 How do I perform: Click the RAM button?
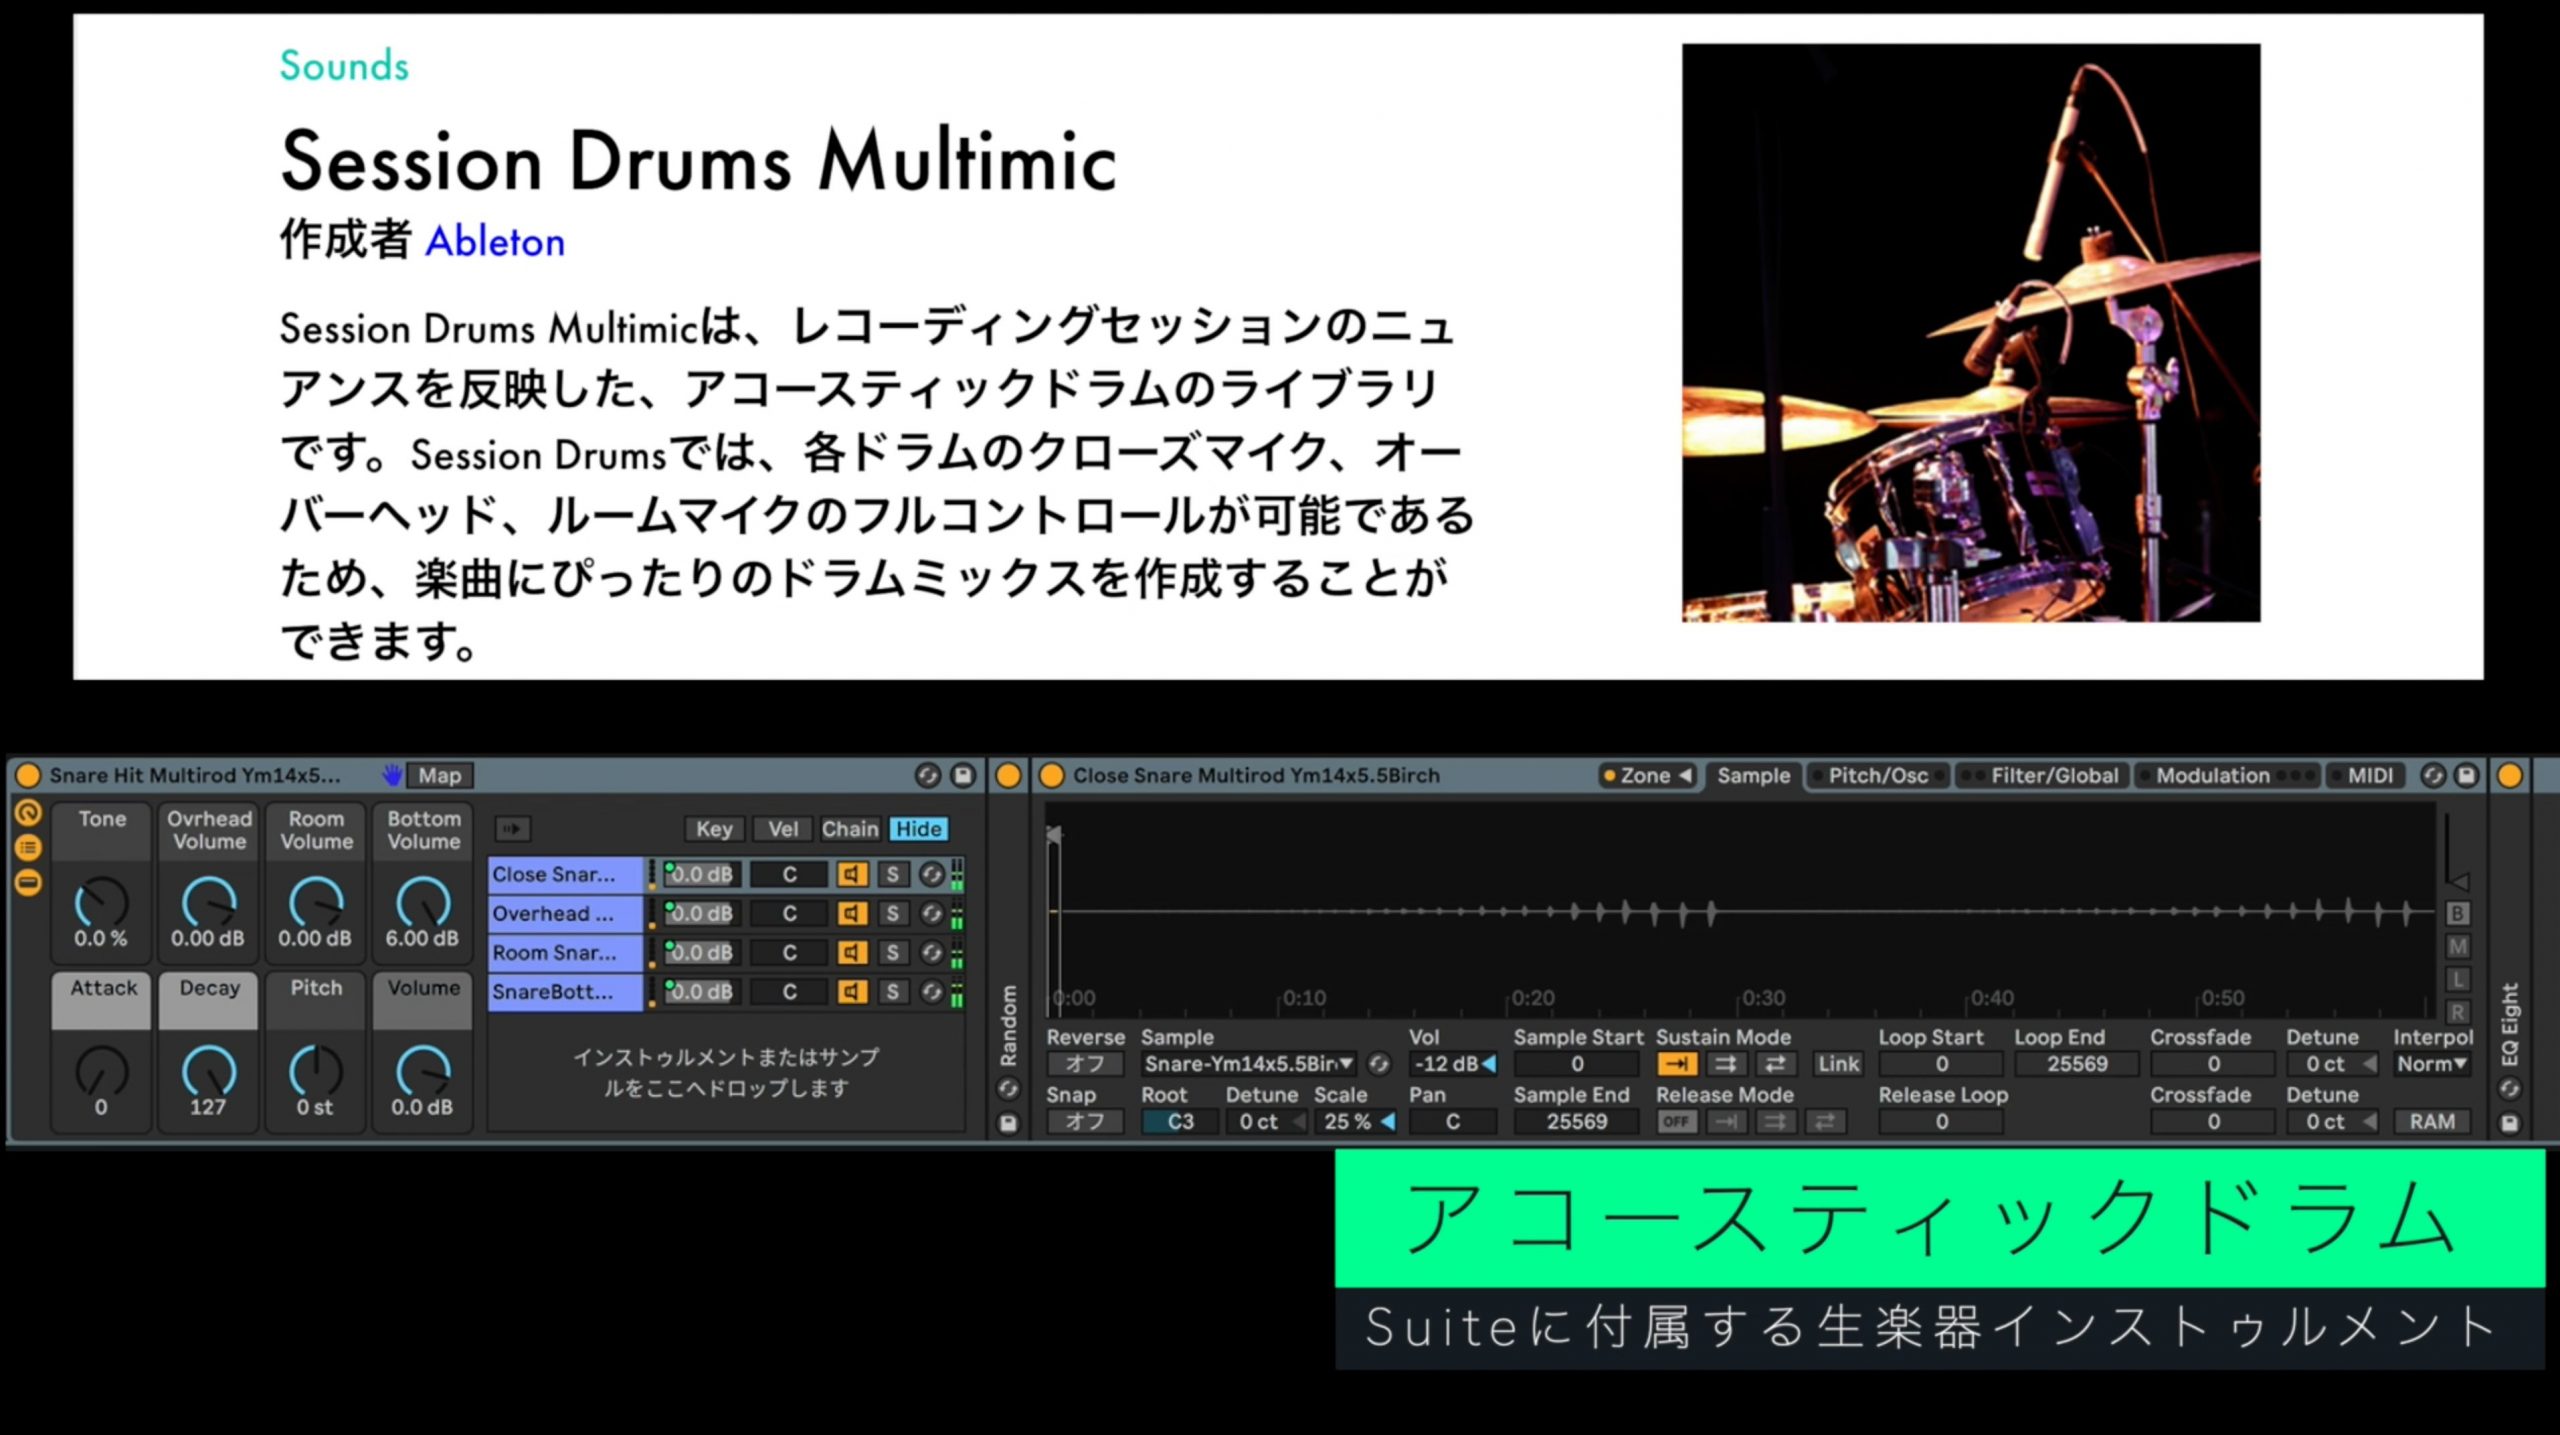tap(2432, 1122)
